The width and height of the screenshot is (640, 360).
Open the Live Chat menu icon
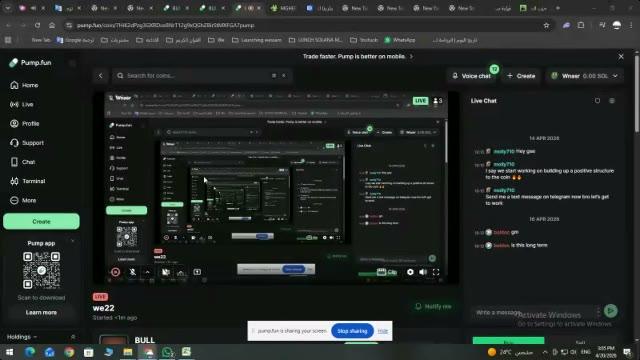coord(611,100)
